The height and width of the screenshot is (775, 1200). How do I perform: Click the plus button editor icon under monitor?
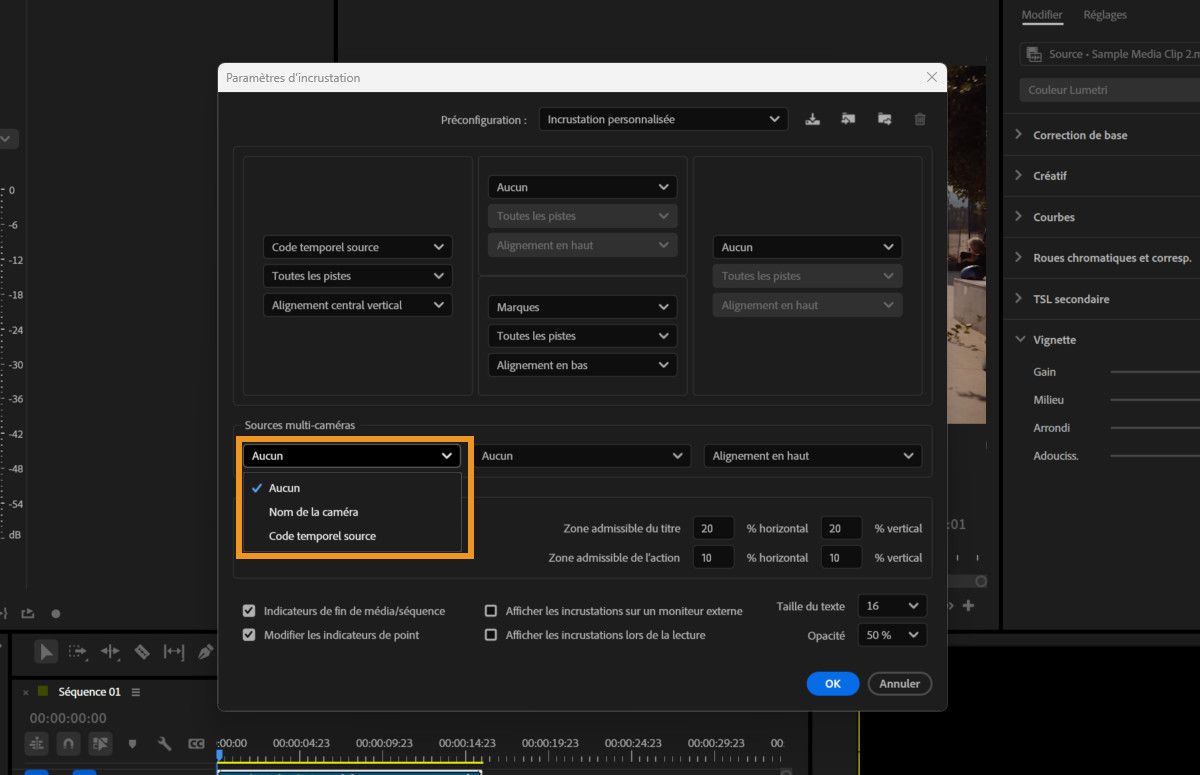click(x=968, y=605)
